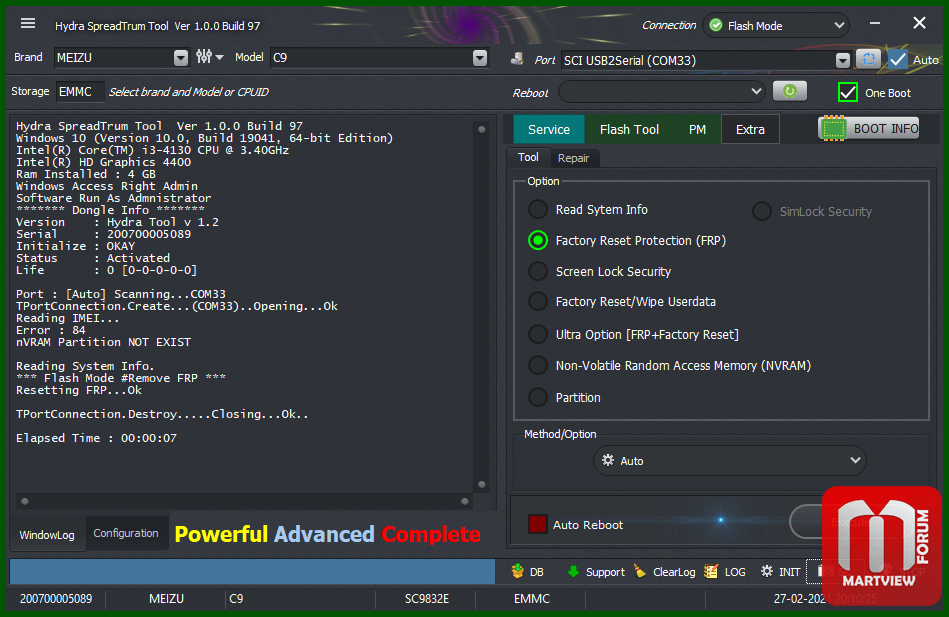Switch to the Flash Tool tab
Screen dimensions: 949x617
[x=629, y=129]
